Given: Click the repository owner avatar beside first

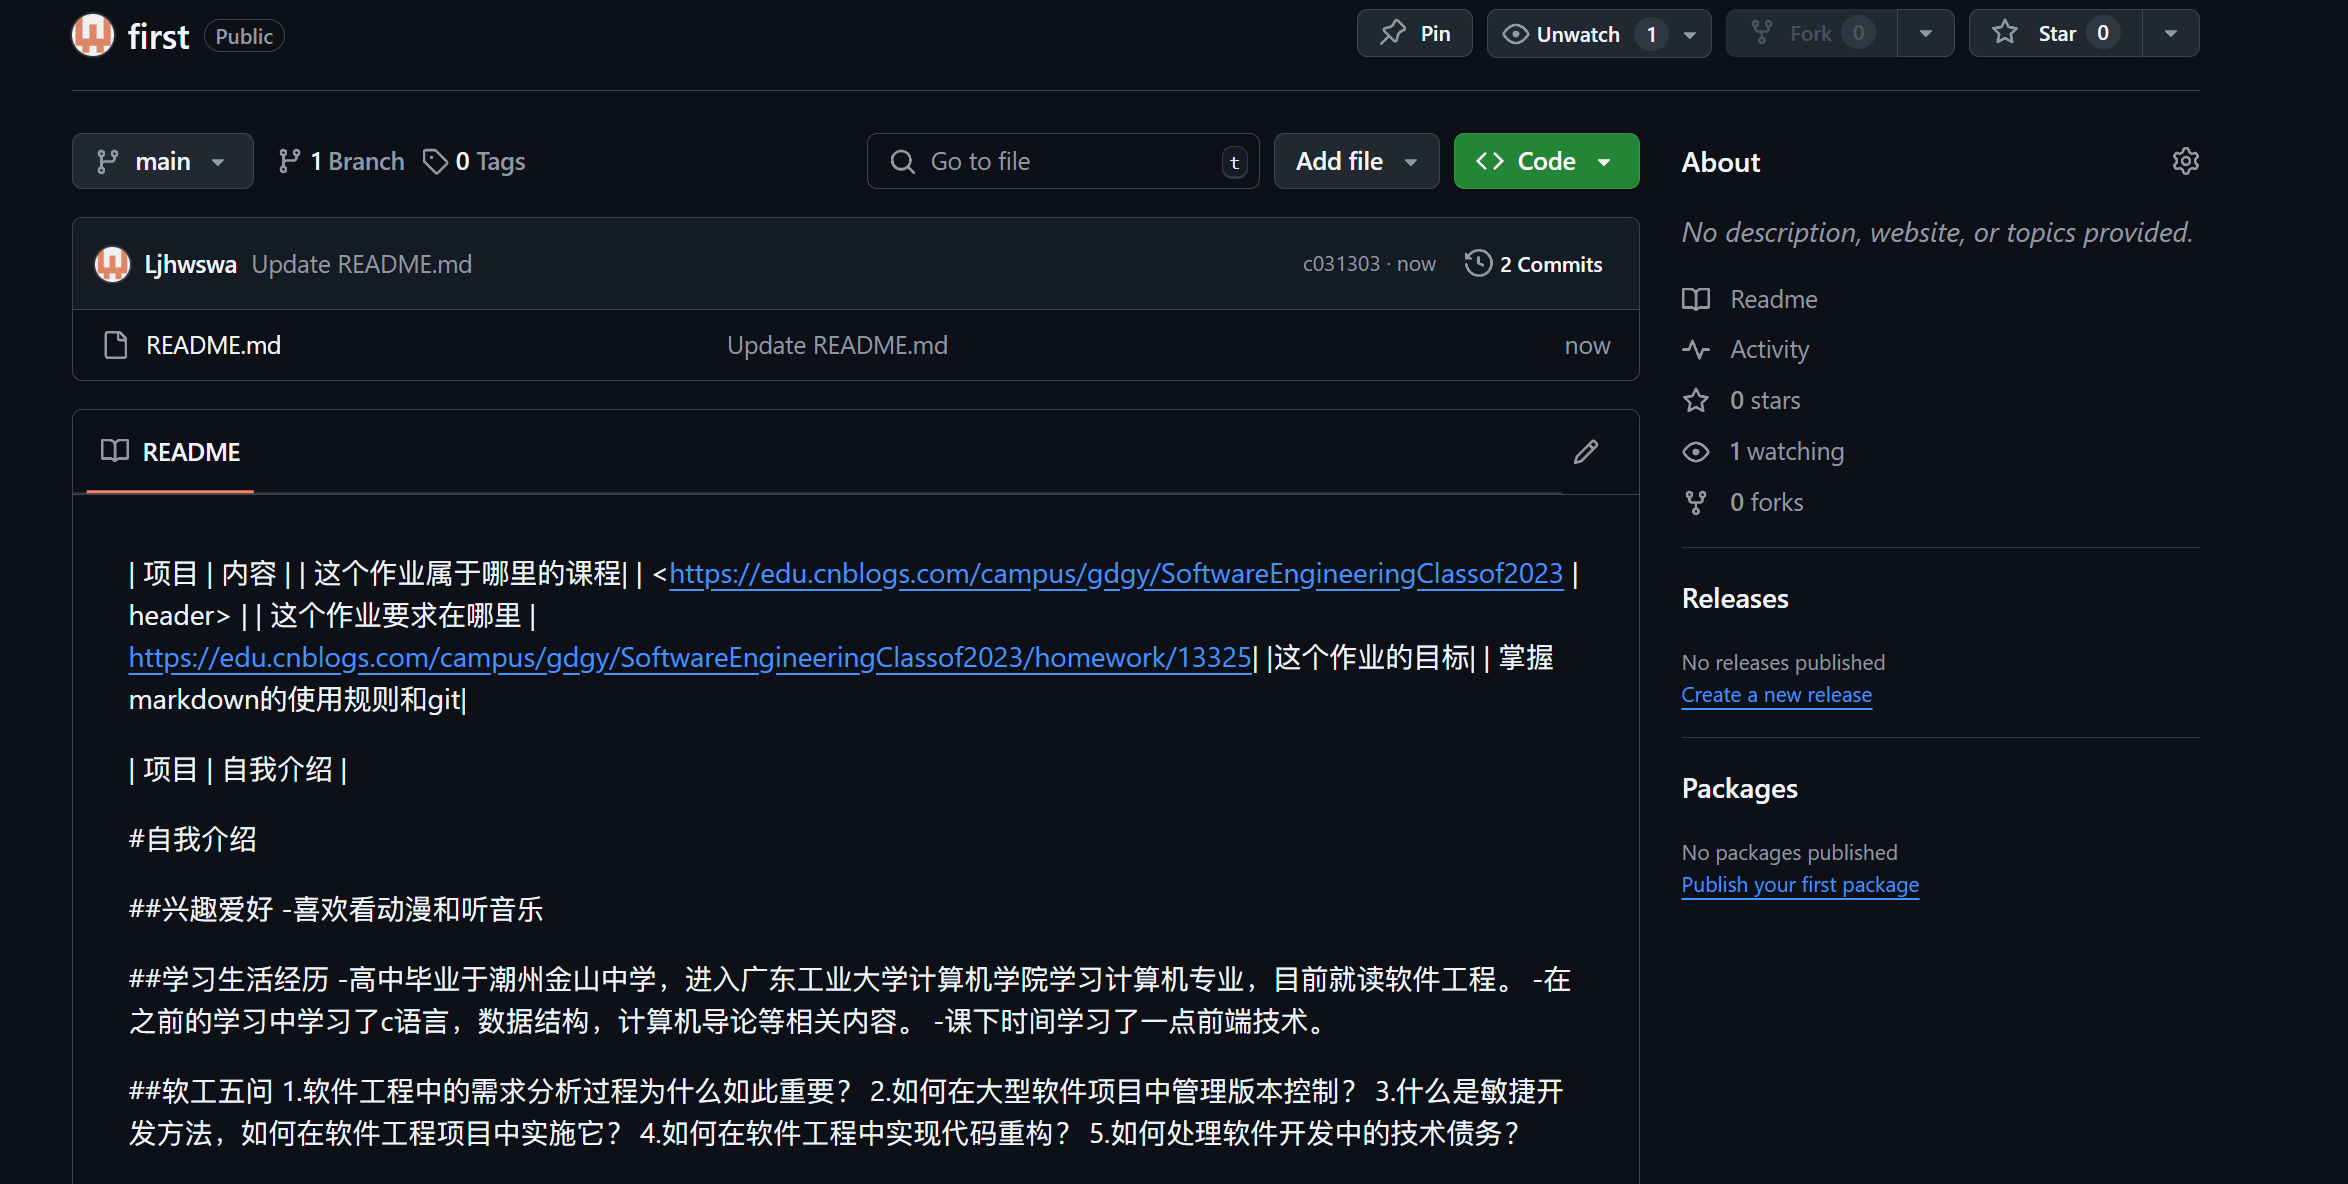Looking at the screenshot, I should coord(93,35).
